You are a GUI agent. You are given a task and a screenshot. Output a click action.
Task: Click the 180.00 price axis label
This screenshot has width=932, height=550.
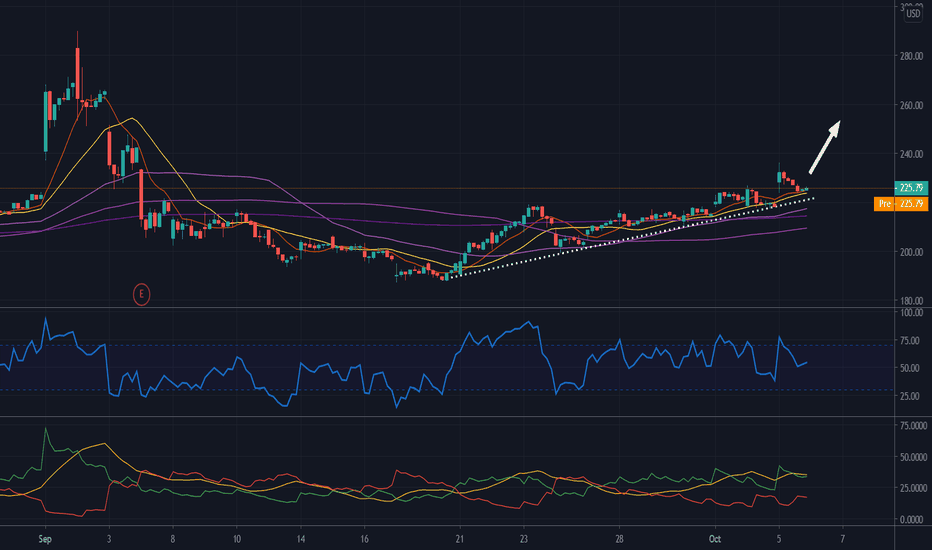911,301
